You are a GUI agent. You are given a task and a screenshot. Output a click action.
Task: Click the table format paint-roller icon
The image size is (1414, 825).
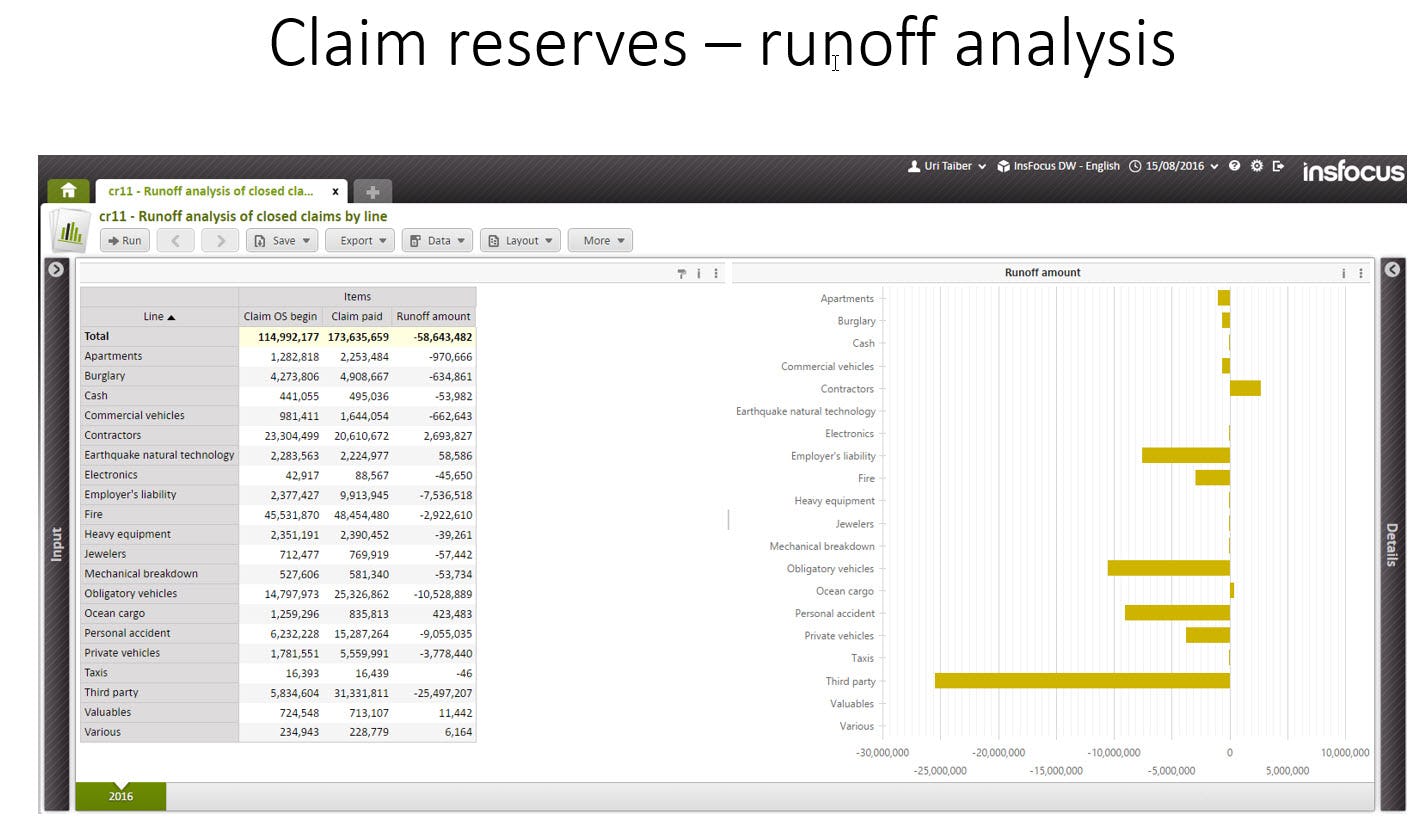[x=682, y=273]
